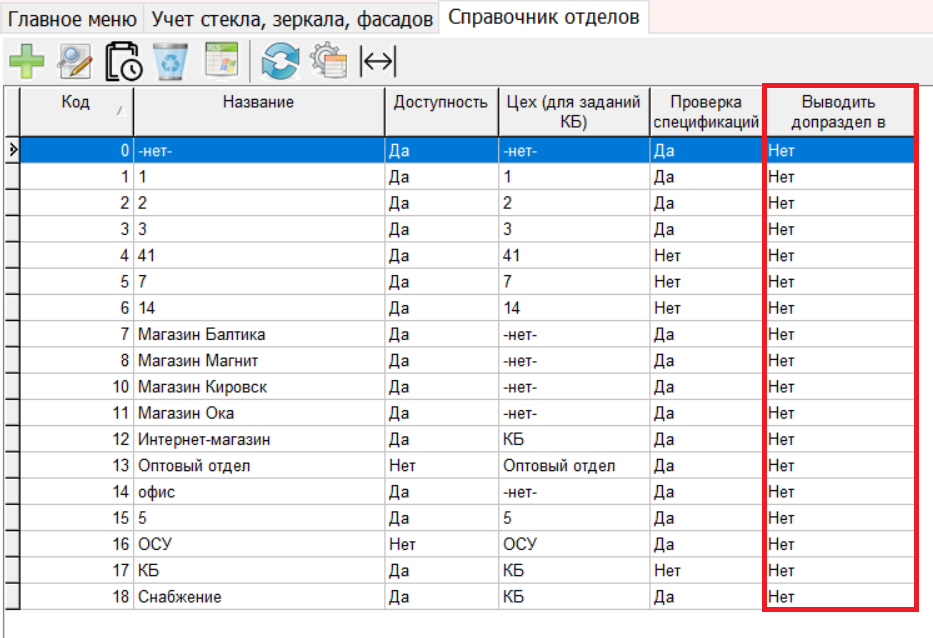Click the clipboard with clock history icon

coord(124,62)
